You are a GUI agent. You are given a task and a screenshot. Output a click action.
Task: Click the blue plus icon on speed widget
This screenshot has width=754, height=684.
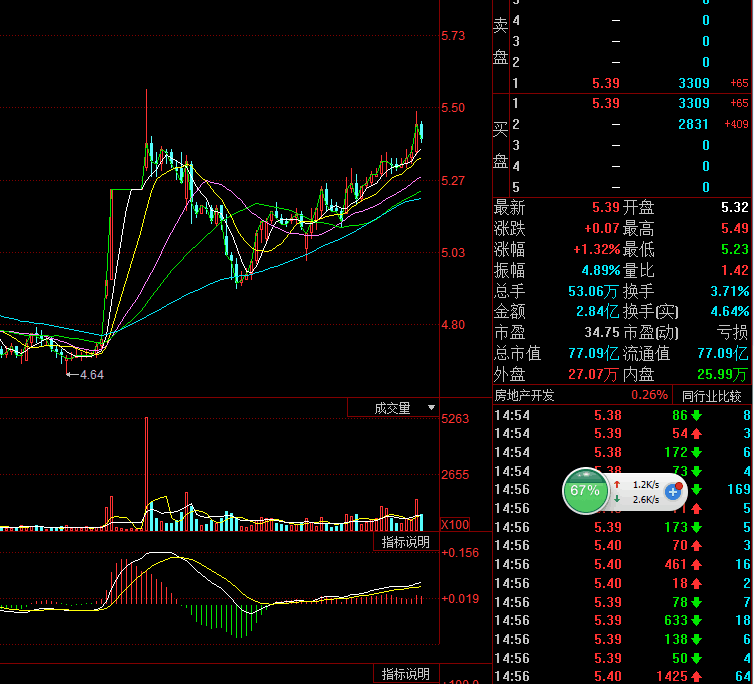(673, 491)
